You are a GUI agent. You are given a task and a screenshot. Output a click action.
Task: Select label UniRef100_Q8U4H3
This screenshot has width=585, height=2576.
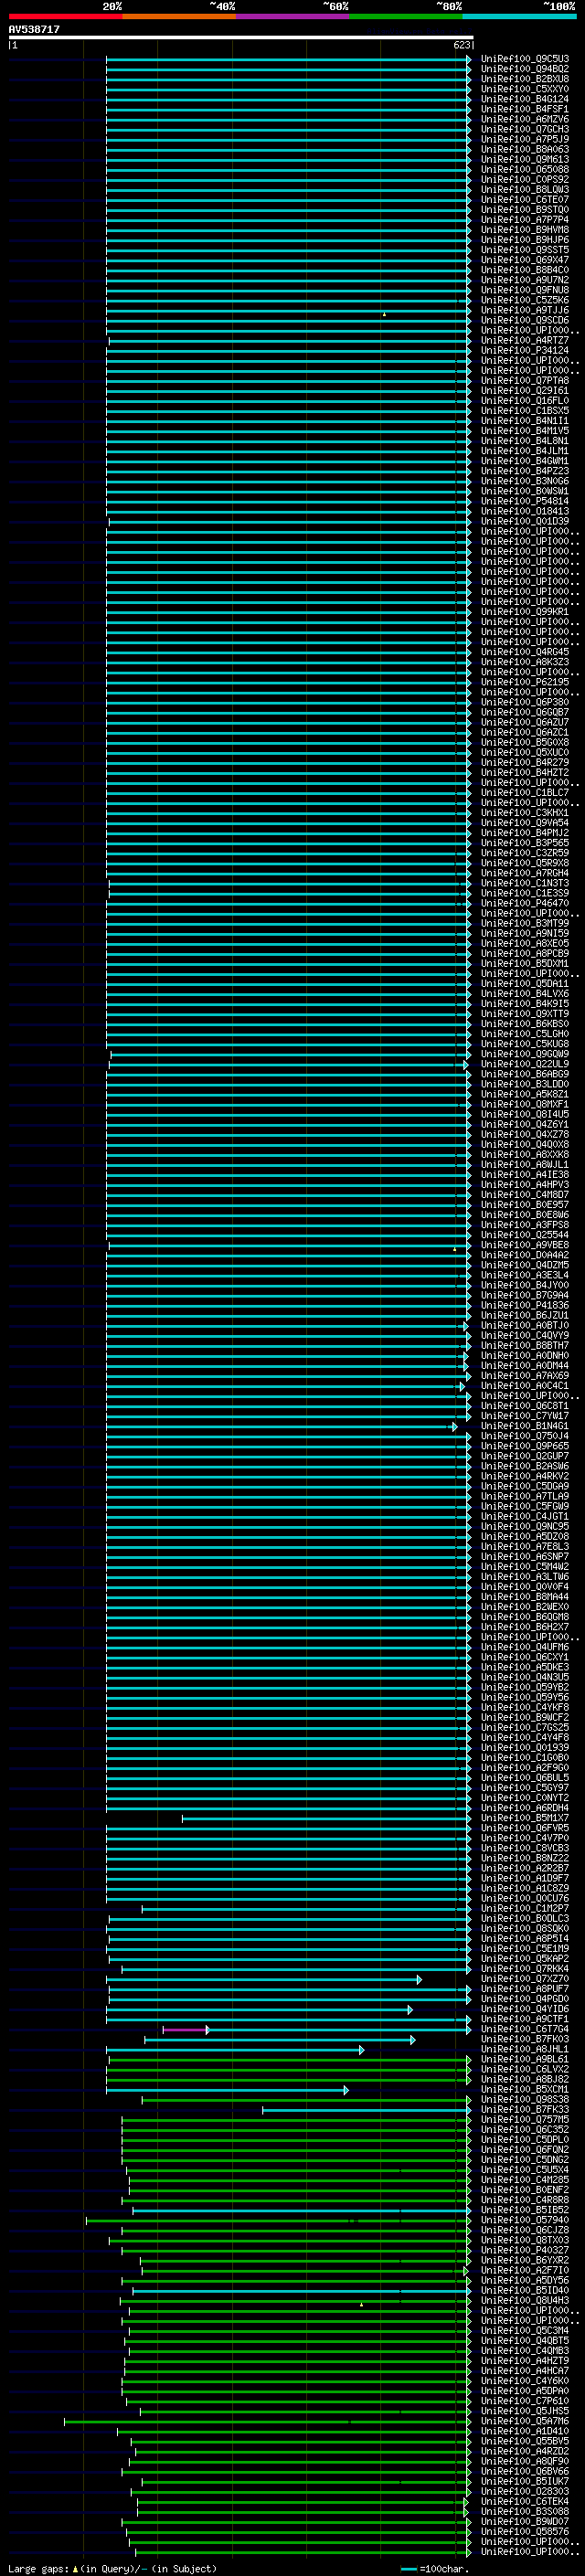pyautogui.click(x=524, y=2301)
